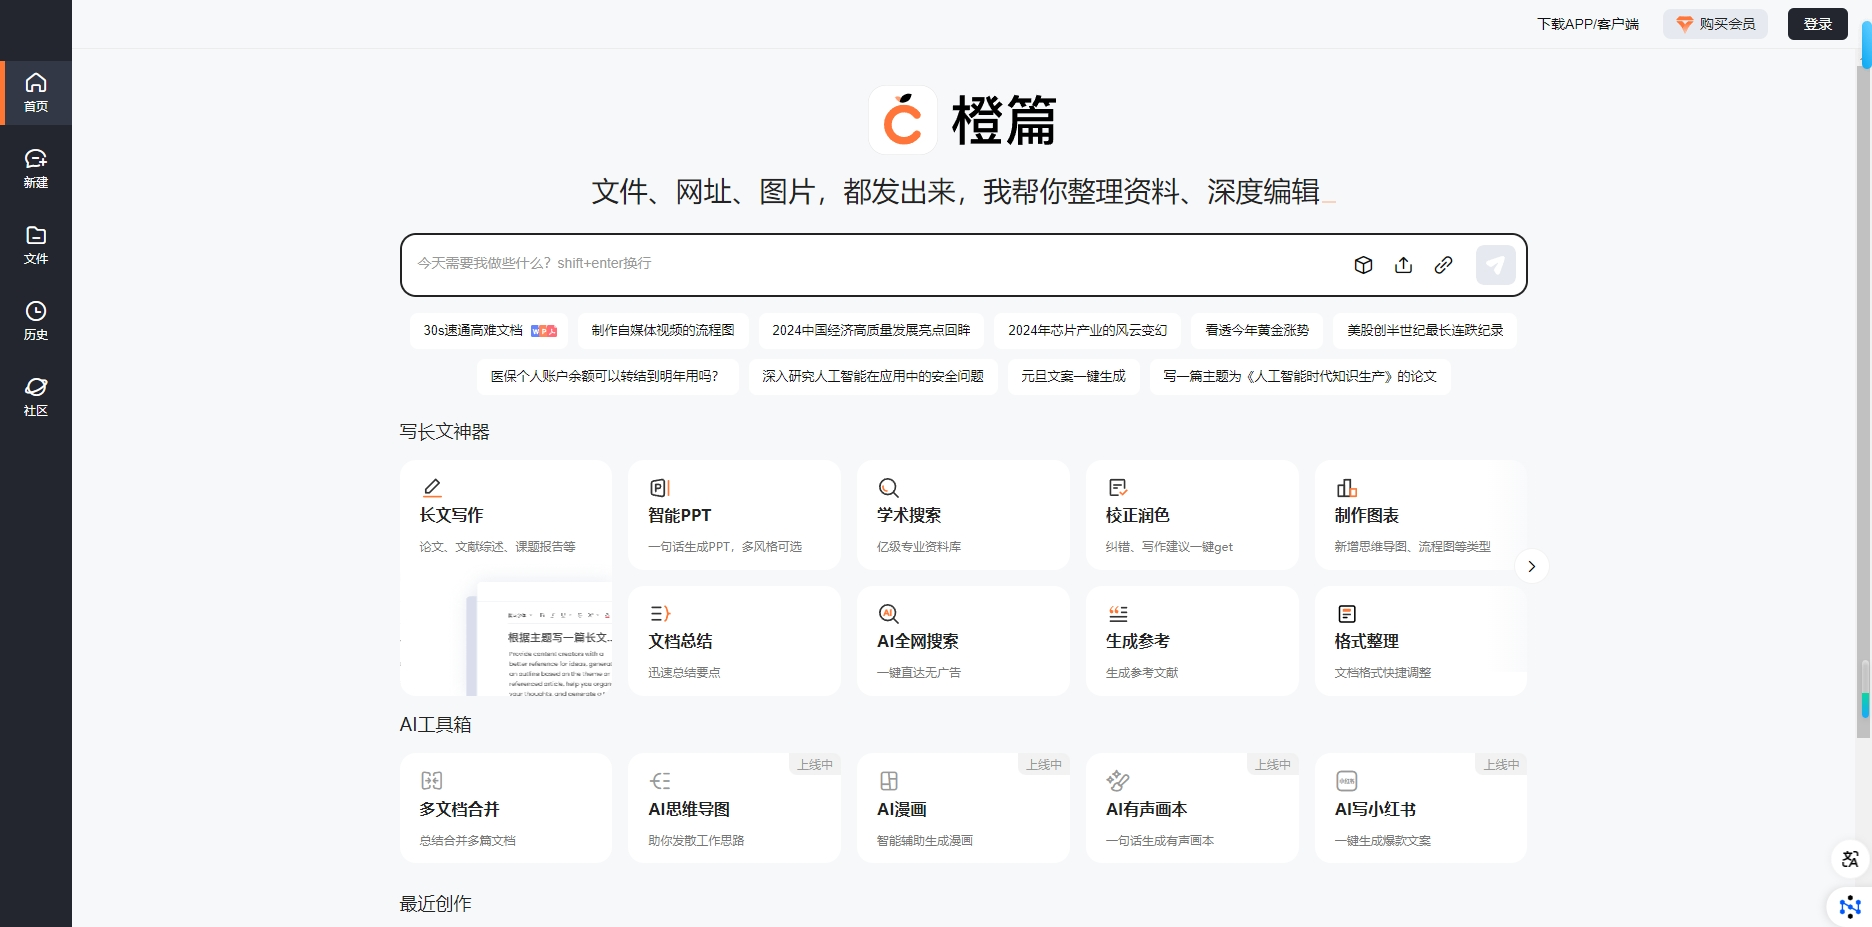Image resolution: width=1872 pixels, height=927 pixels.
Task: Click the 文档总结 icon
Action: 660,613
